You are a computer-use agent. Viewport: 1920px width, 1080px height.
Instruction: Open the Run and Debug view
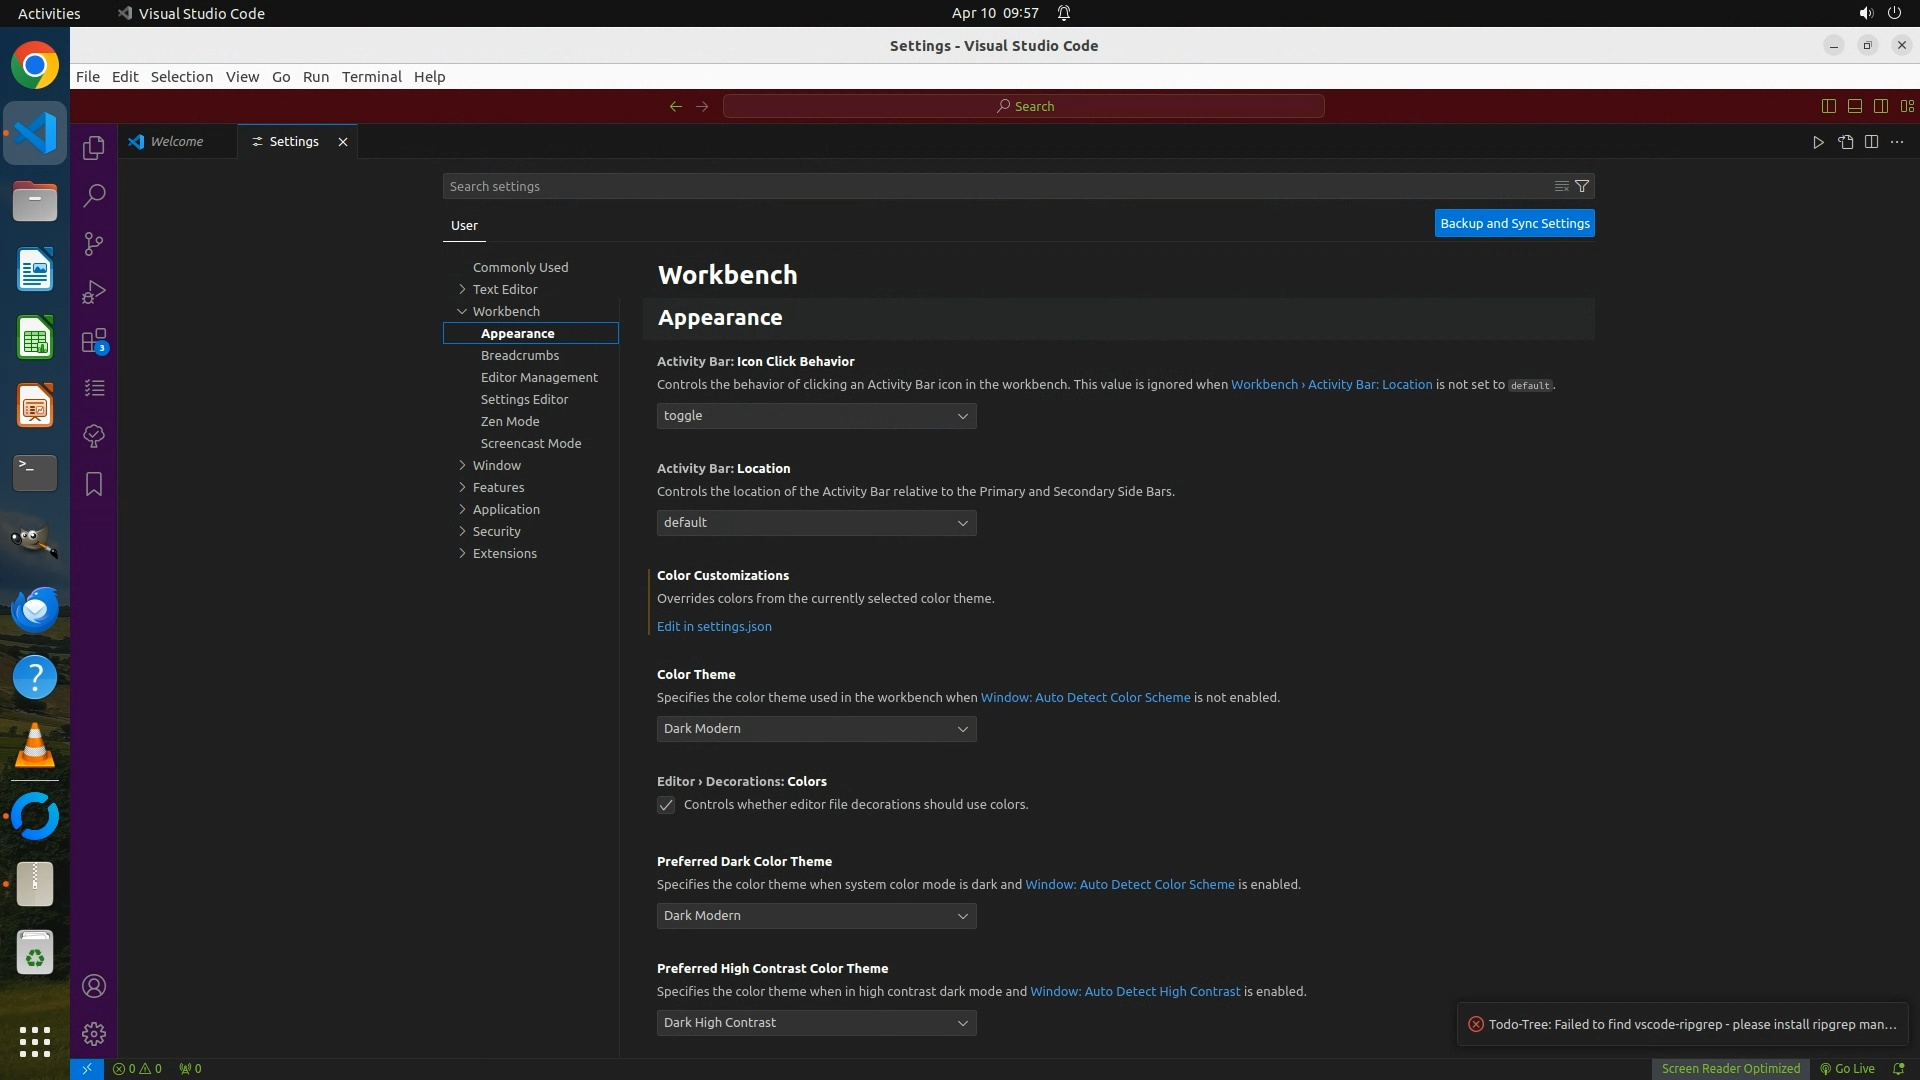pyautogui.click(x=94, y=292)
